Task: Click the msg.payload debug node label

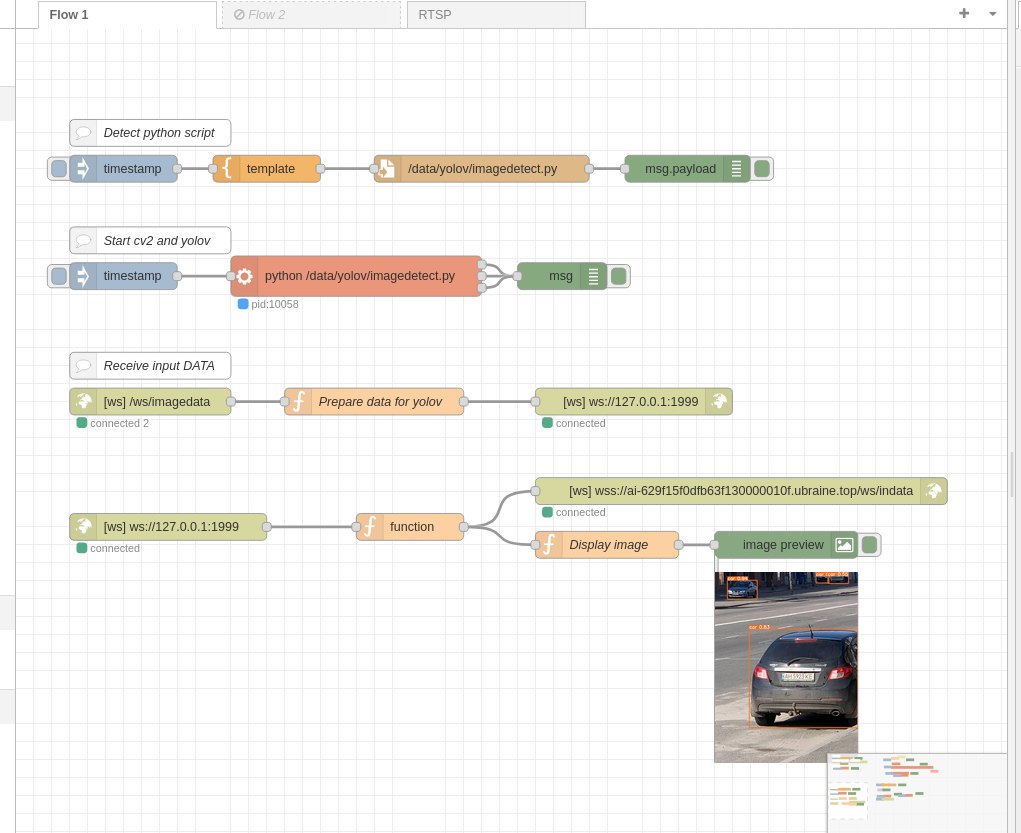Action: 680,169
